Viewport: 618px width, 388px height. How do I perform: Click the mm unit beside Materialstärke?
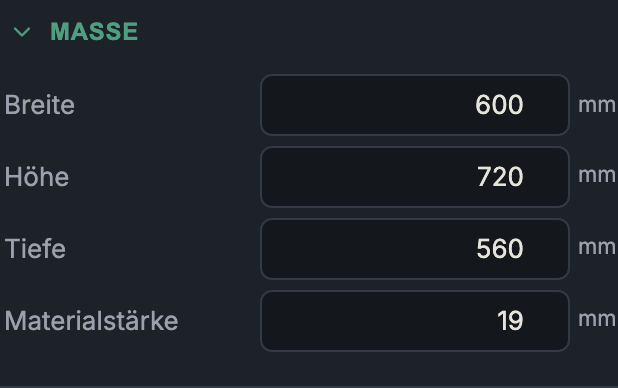point(597,319)
